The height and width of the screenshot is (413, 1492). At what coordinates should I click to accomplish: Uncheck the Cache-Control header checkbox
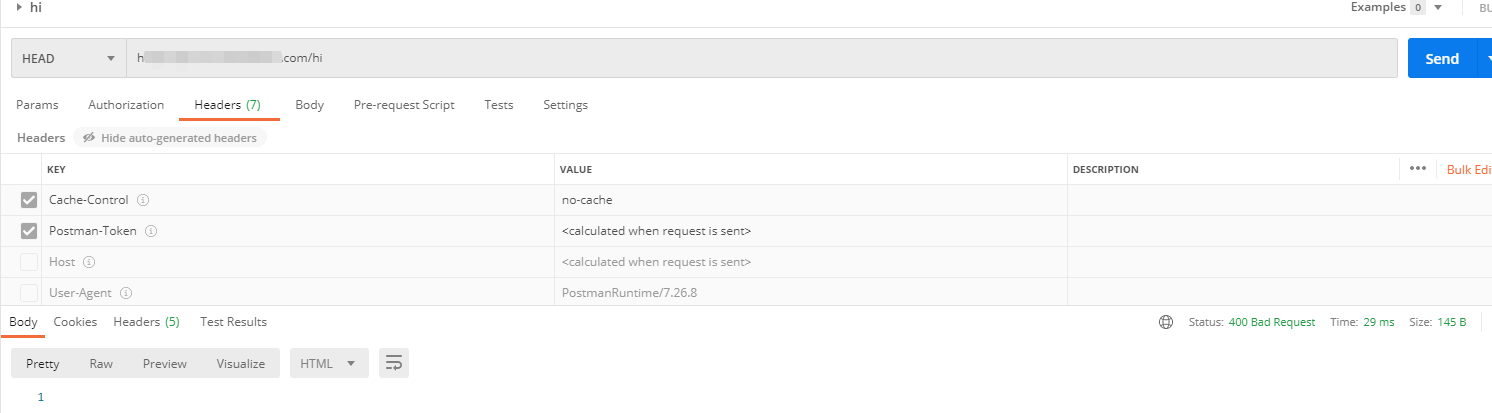29,200
